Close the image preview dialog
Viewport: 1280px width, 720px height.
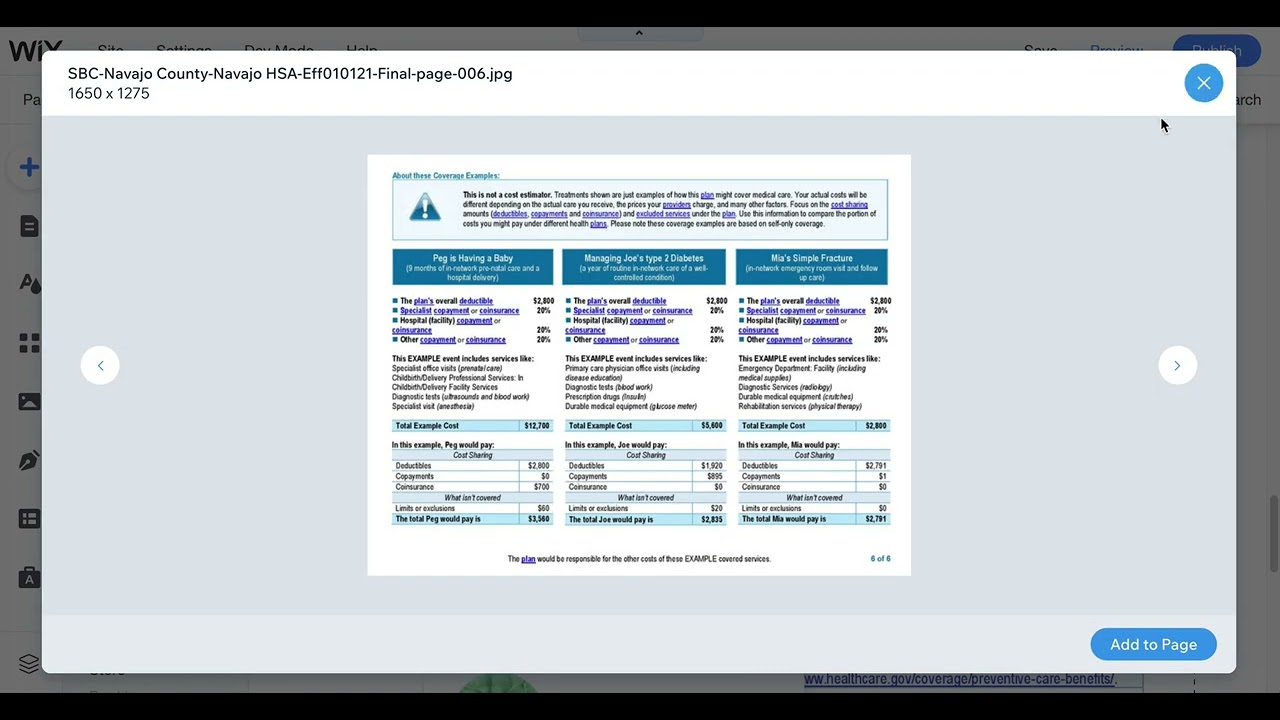point(1203,83)
